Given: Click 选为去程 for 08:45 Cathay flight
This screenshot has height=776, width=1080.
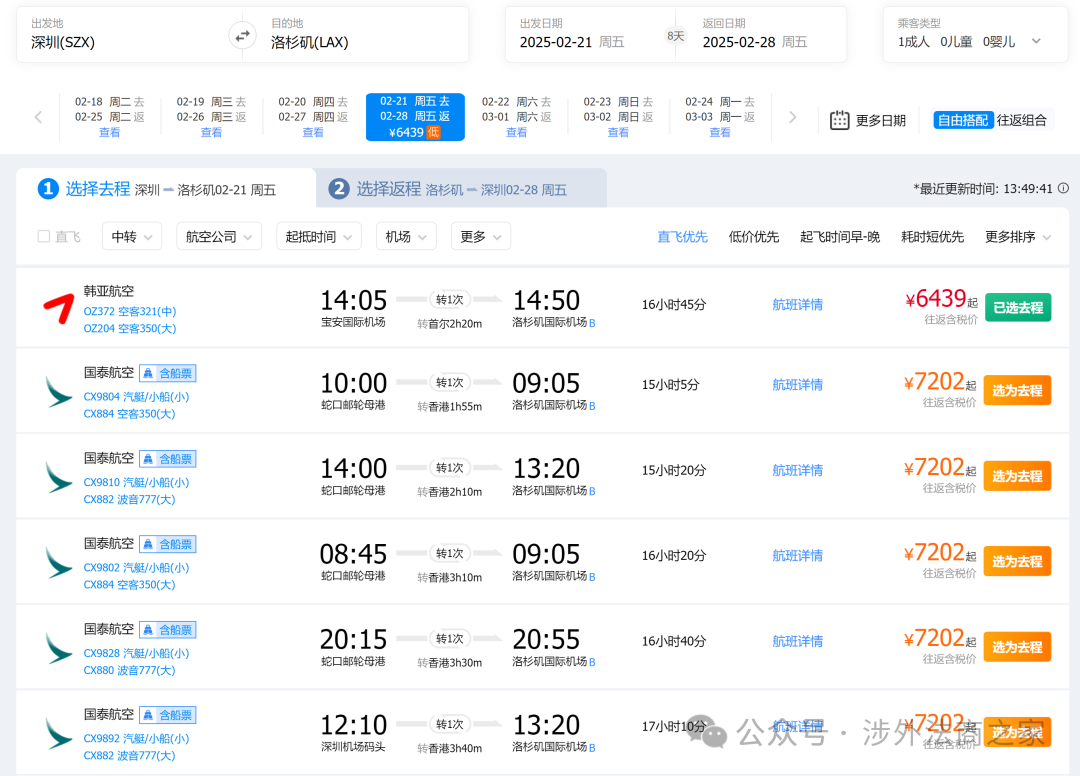Looking at the screenshot, I should 1017,561.
